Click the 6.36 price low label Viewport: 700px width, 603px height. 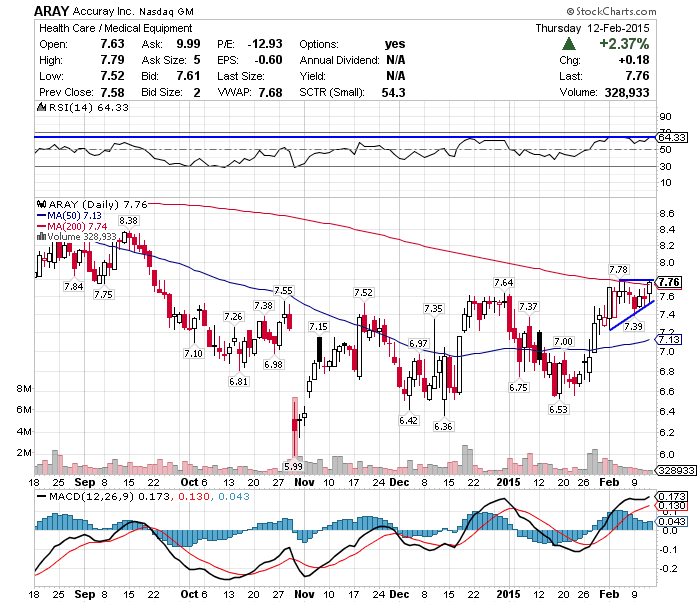(443, 426)
